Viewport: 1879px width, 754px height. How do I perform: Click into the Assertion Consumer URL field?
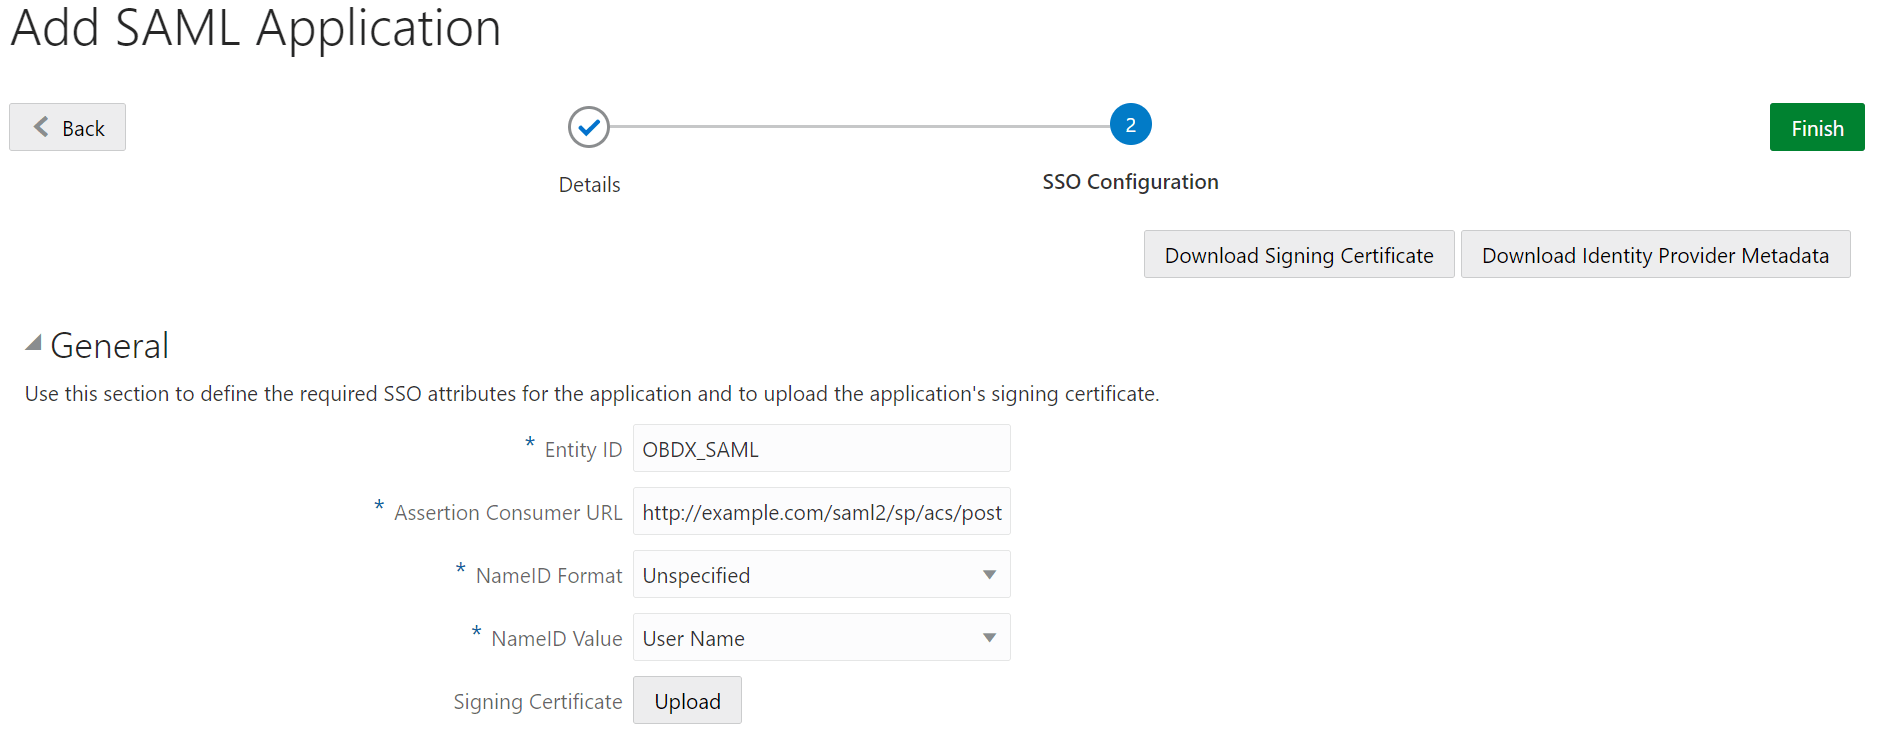pos(821,512)
